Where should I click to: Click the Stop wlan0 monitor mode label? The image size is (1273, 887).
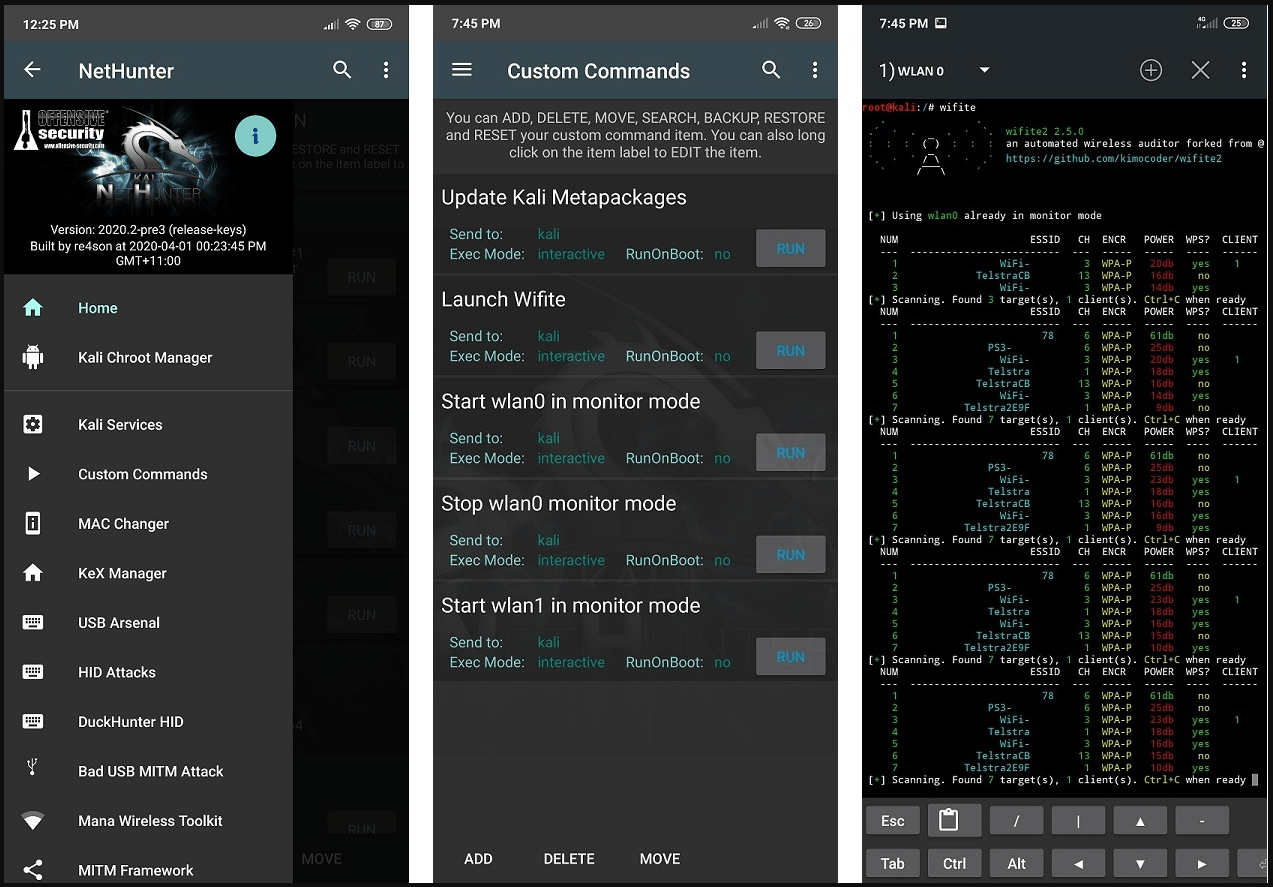coord(558,503)
